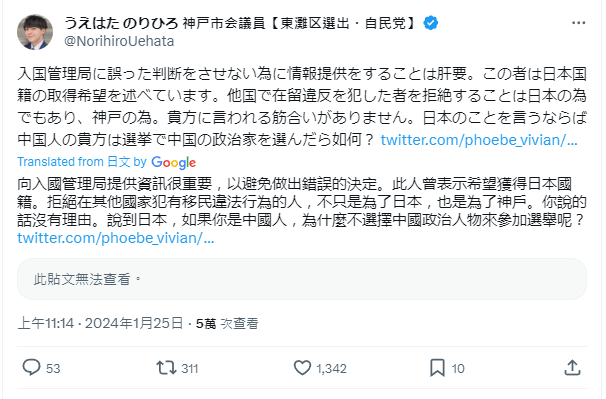Bookmark the post with the bookmark icon

[437, 368]
